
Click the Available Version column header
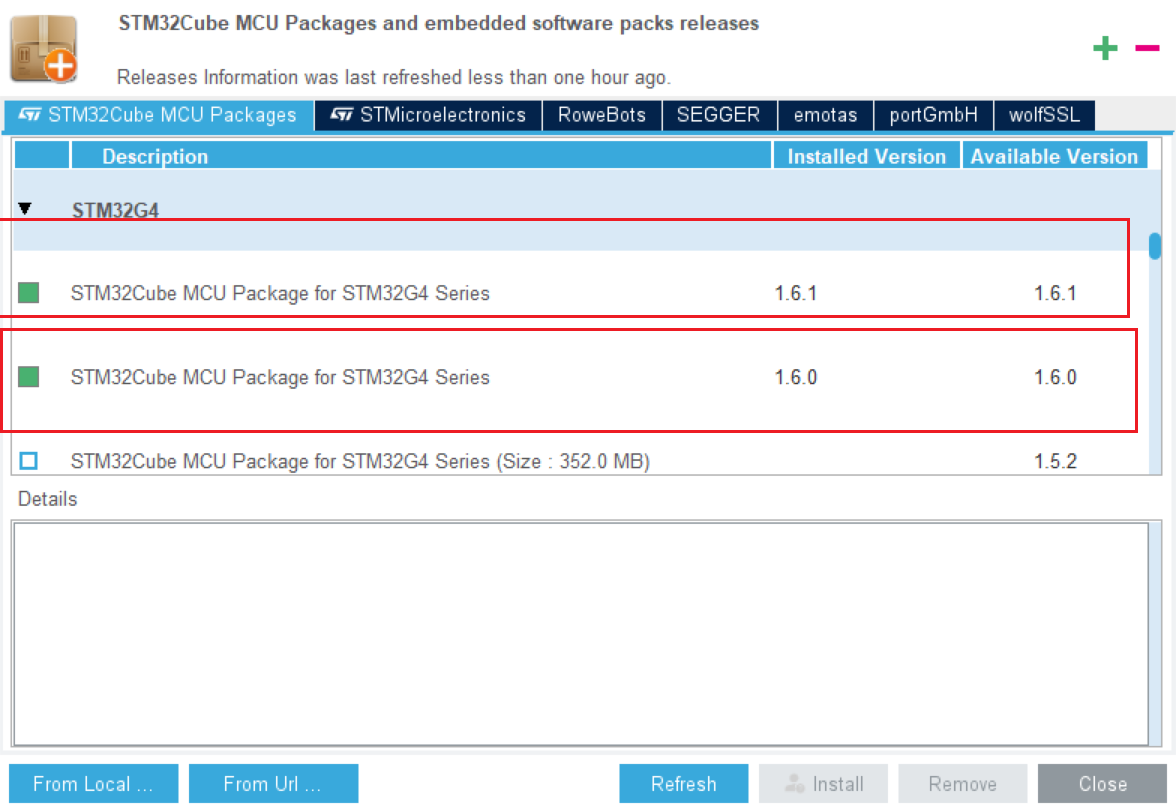pyautogui.click(x=1054, y=156)
